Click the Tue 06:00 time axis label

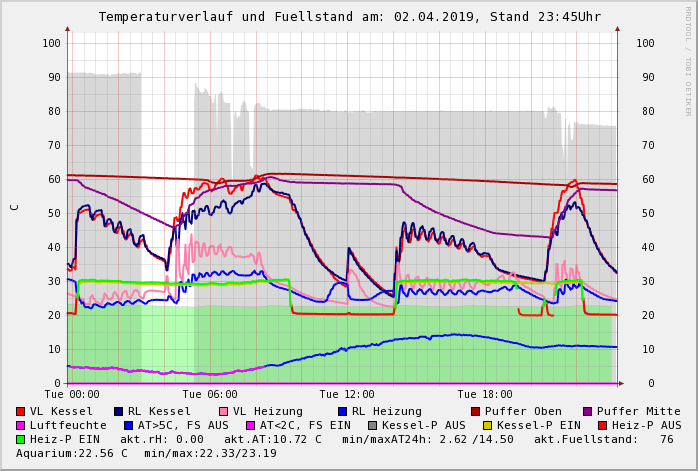point(210,394)
